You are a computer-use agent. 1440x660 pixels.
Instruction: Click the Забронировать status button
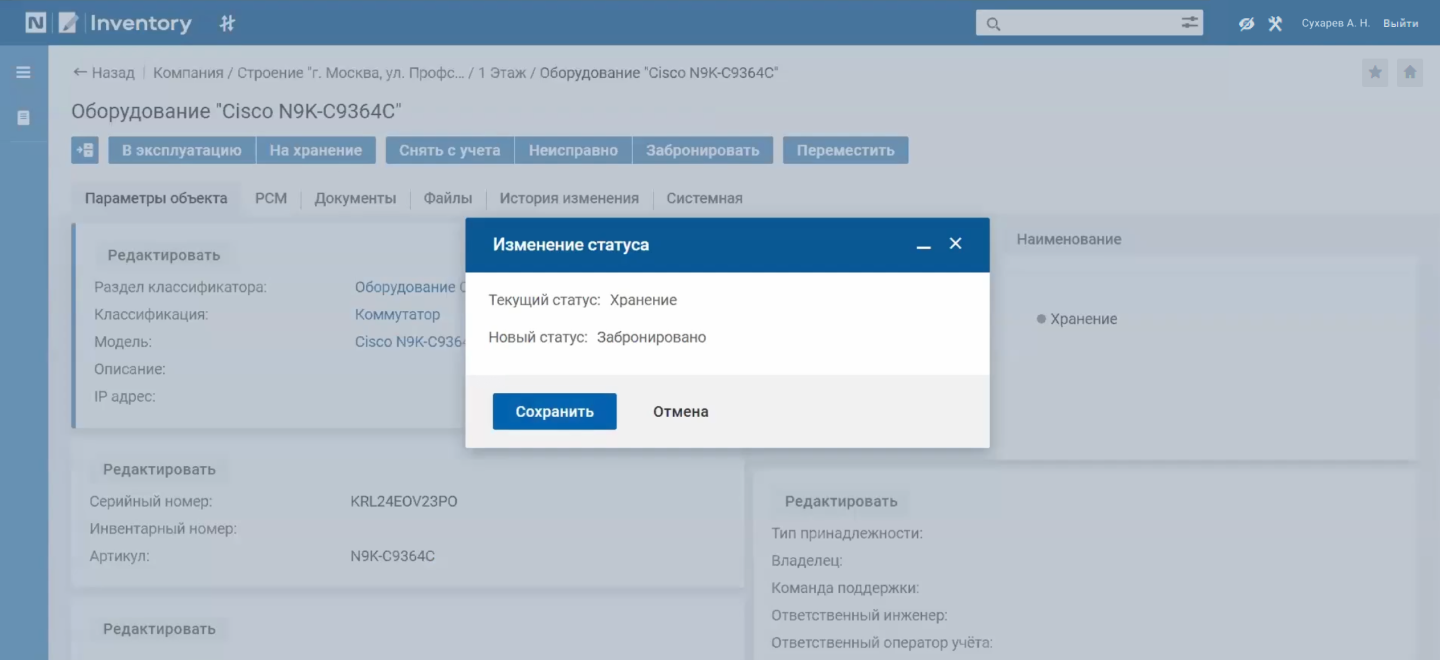coord(702,150)
